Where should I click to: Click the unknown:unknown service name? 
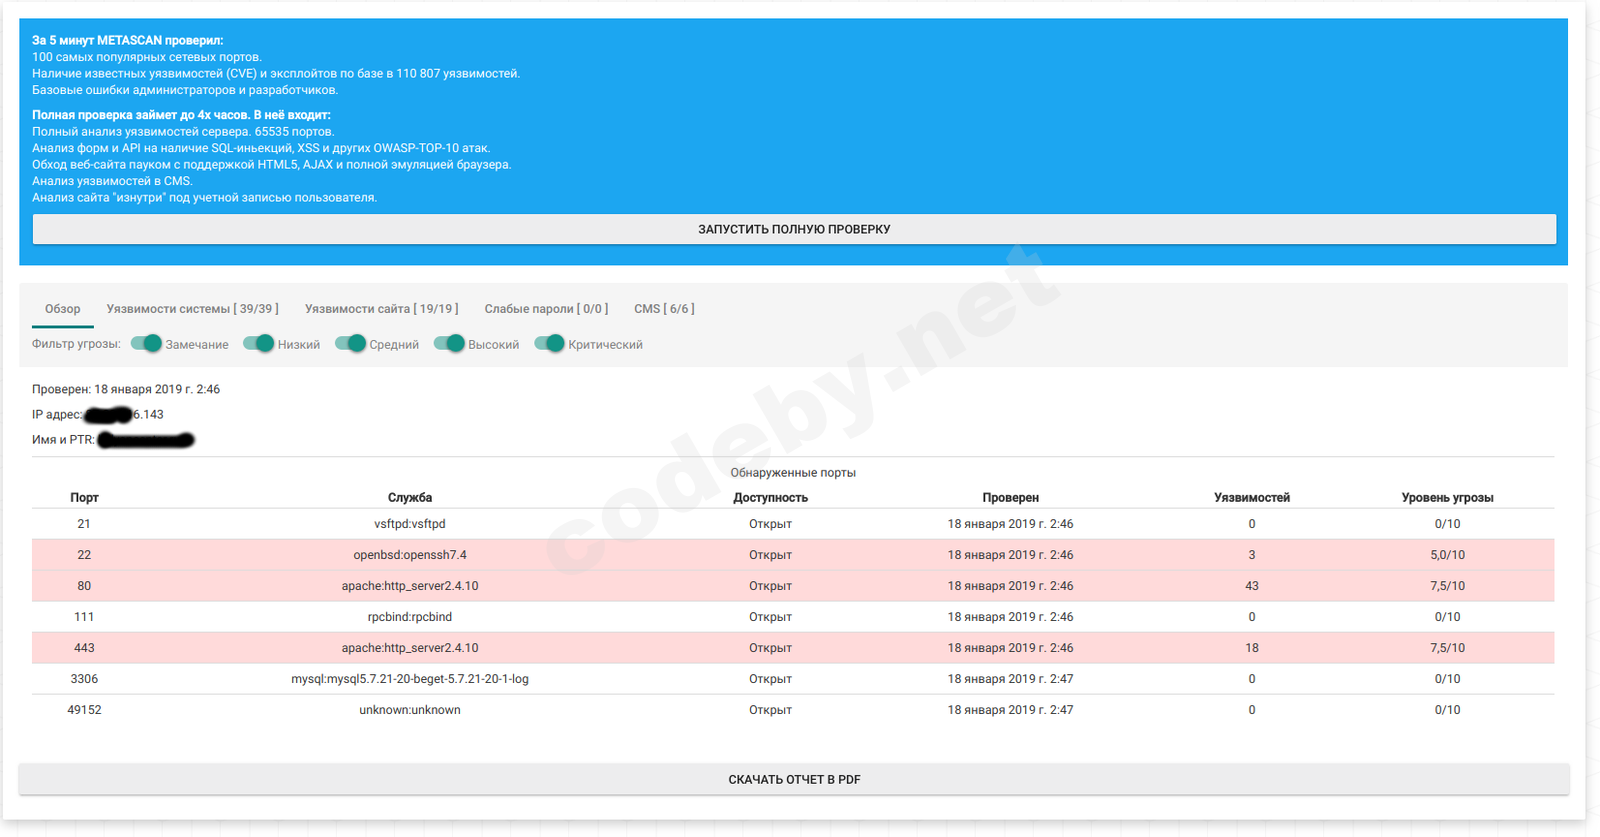tap(410, 710)
